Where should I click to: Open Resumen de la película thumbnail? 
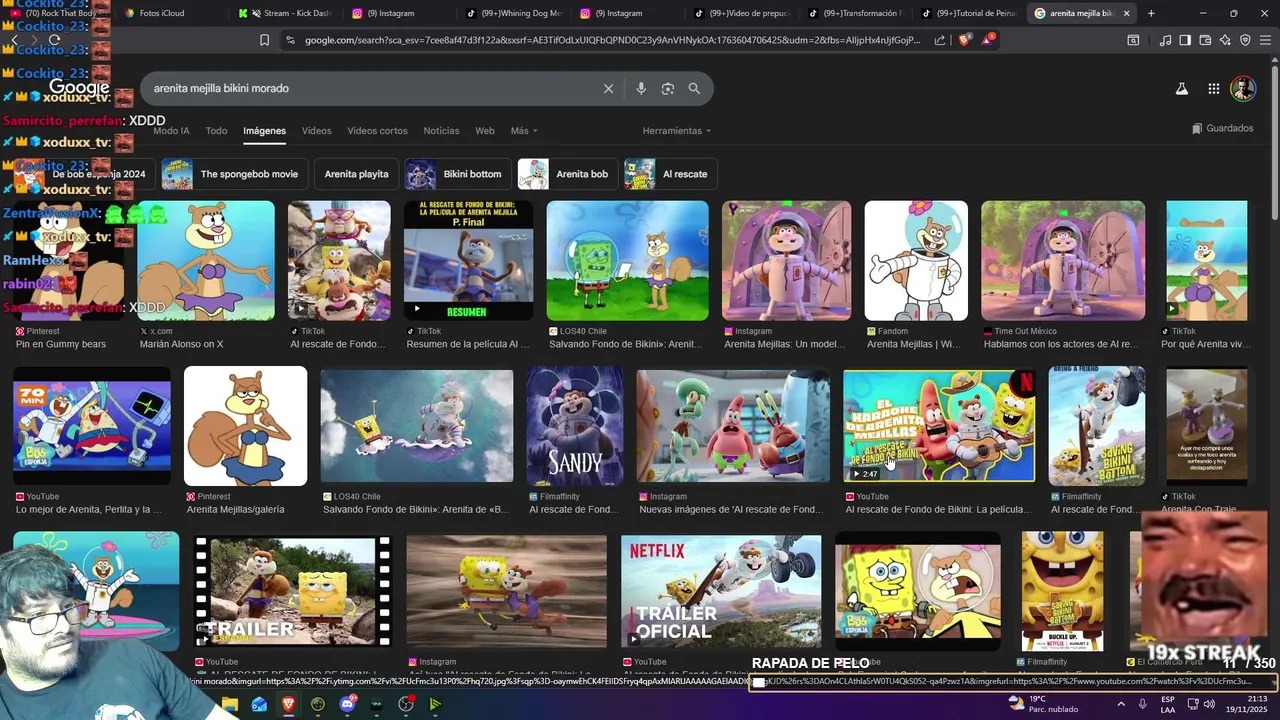(x=468, y=261)
